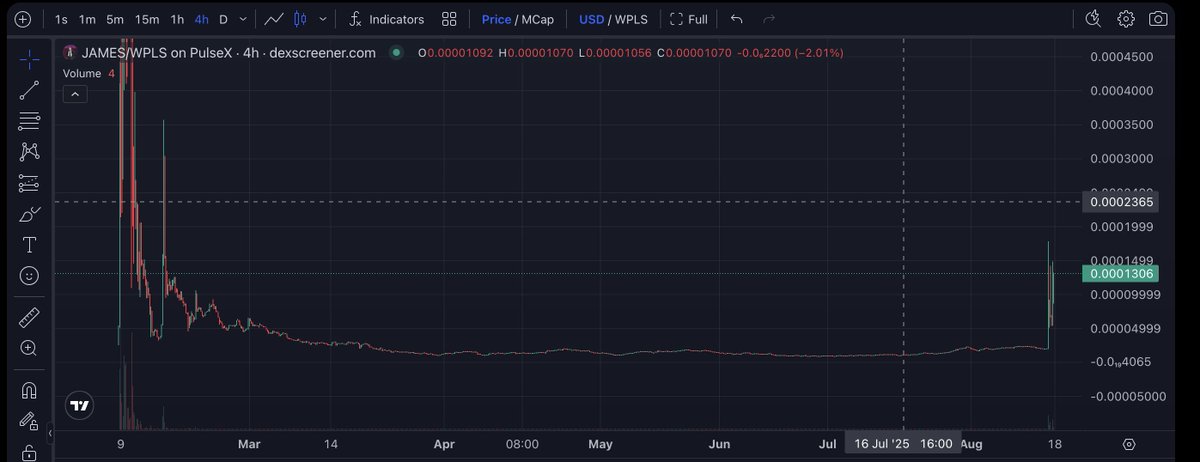The height and width of the screenshot is (462, 1200).
Task: Select the 15m timeframe
Action: pyautogui.click(x=147, y=19)
